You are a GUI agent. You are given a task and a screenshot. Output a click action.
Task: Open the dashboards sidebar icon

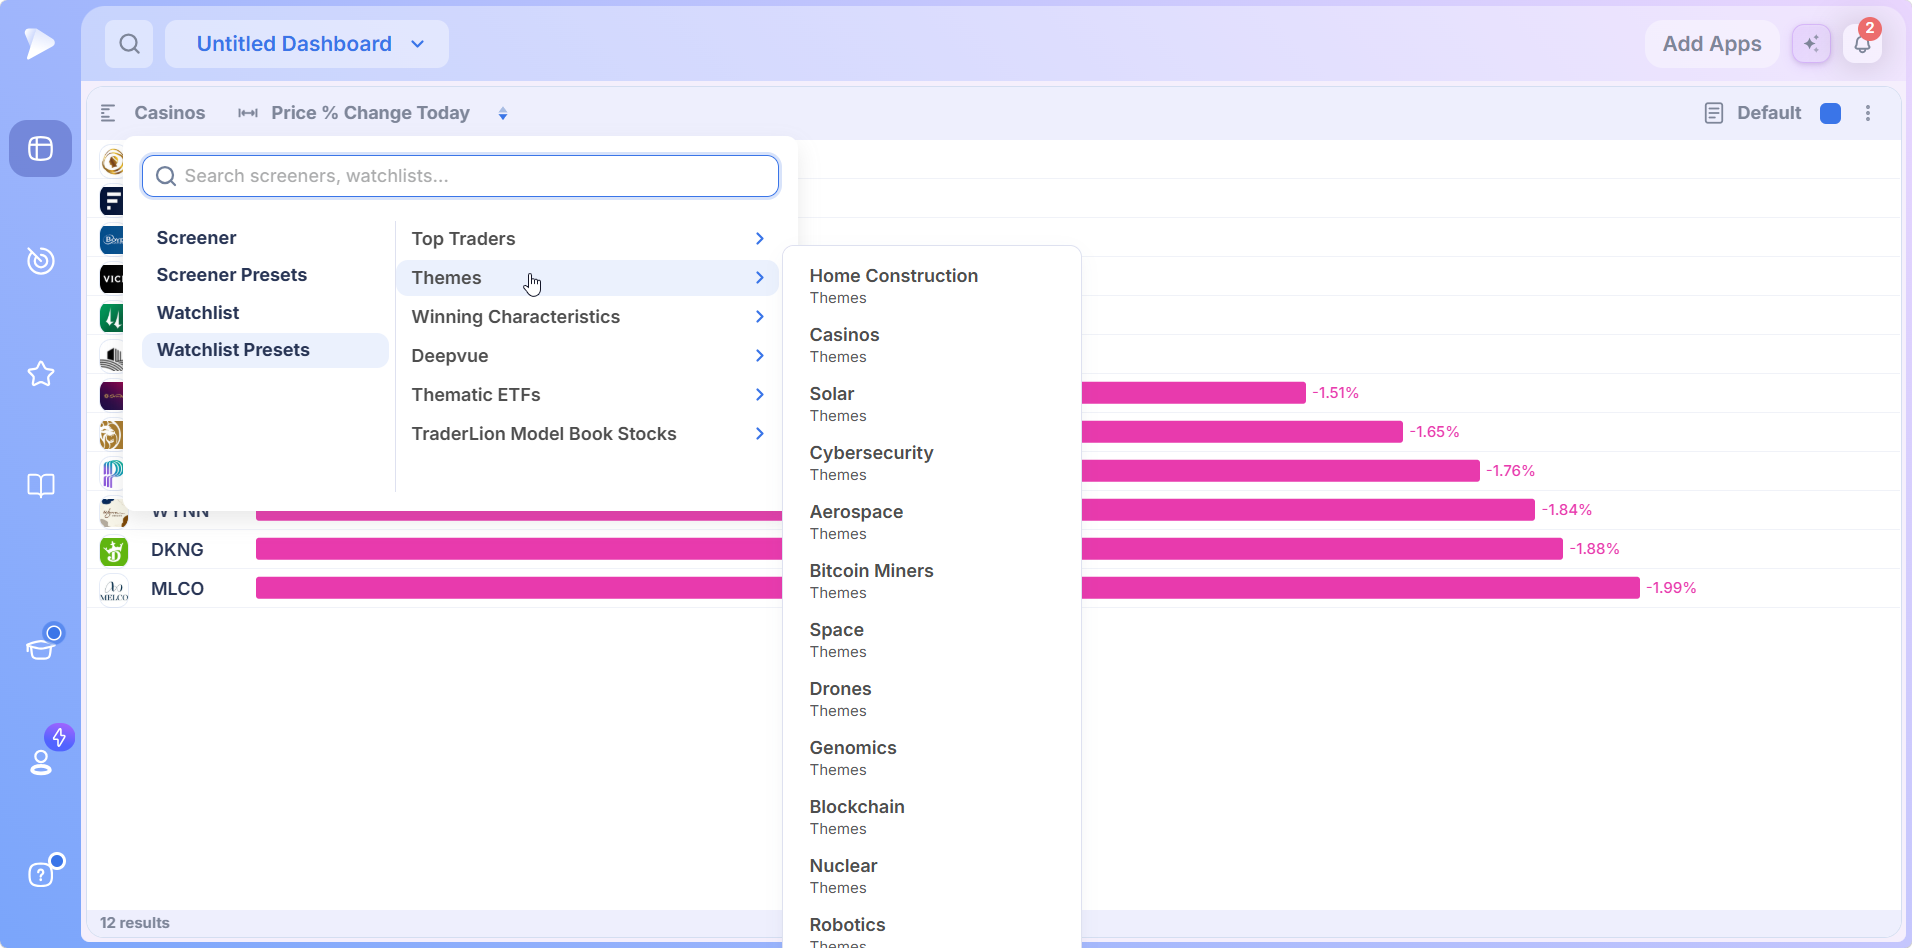click(40, 149)
